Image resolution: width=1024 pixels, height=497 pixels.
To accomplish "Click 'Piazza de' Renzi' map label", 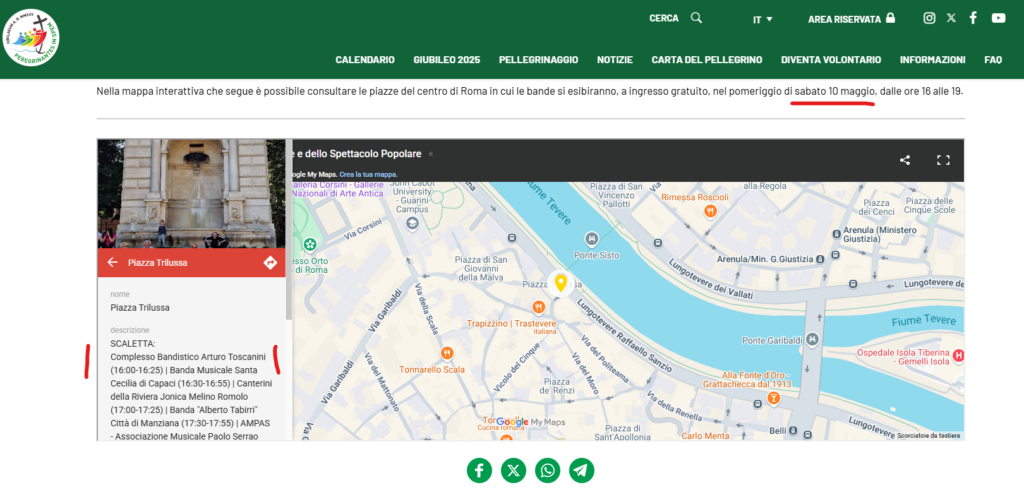I will [556, 386].
